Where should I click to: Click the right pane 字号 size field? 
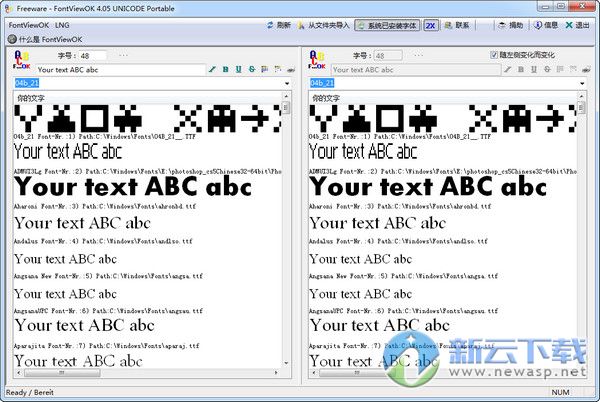point(388,56)
